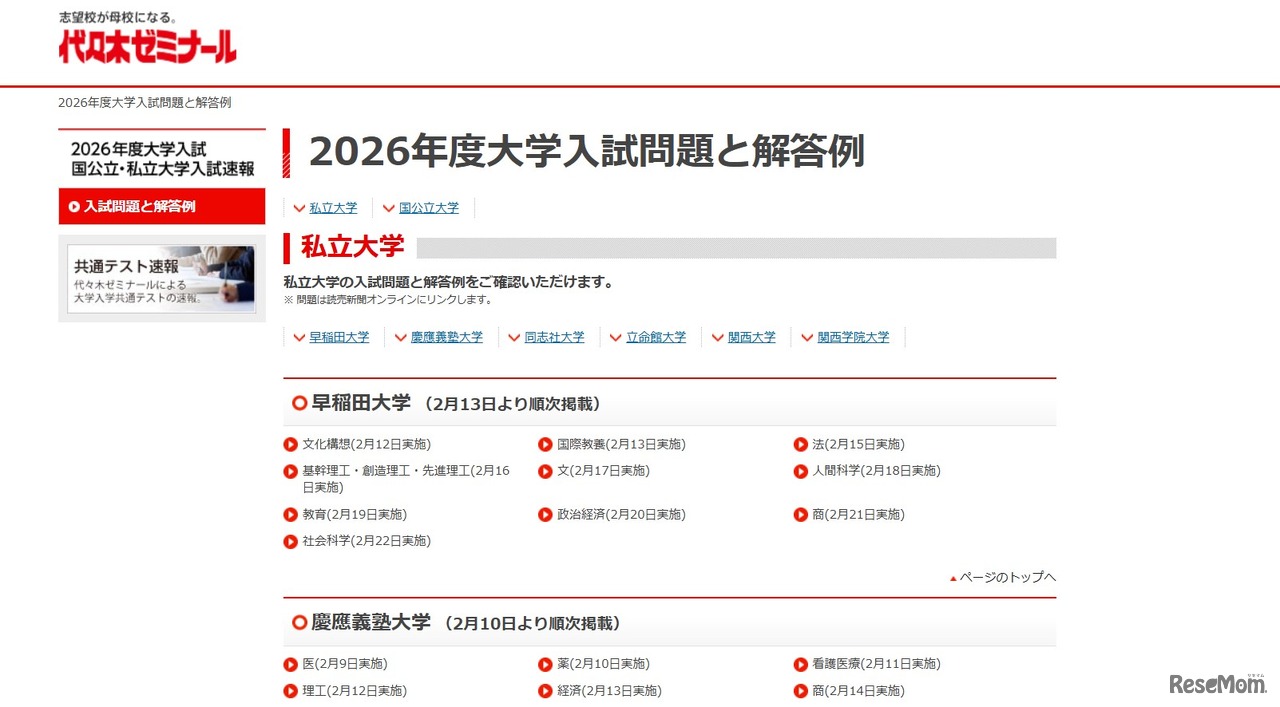This screenshot has width=1280, height=707.
Task: Jump to the 慶應義塾大学 section link
Action: 446,338
